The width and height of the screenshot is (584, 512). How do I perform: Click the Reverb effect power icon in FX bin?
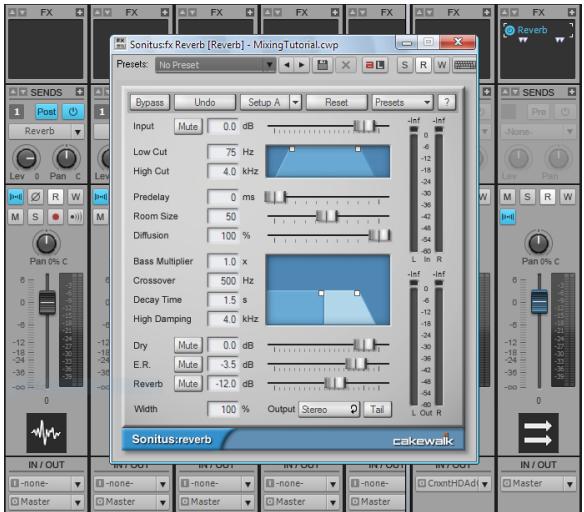click(x=510, y=30)
